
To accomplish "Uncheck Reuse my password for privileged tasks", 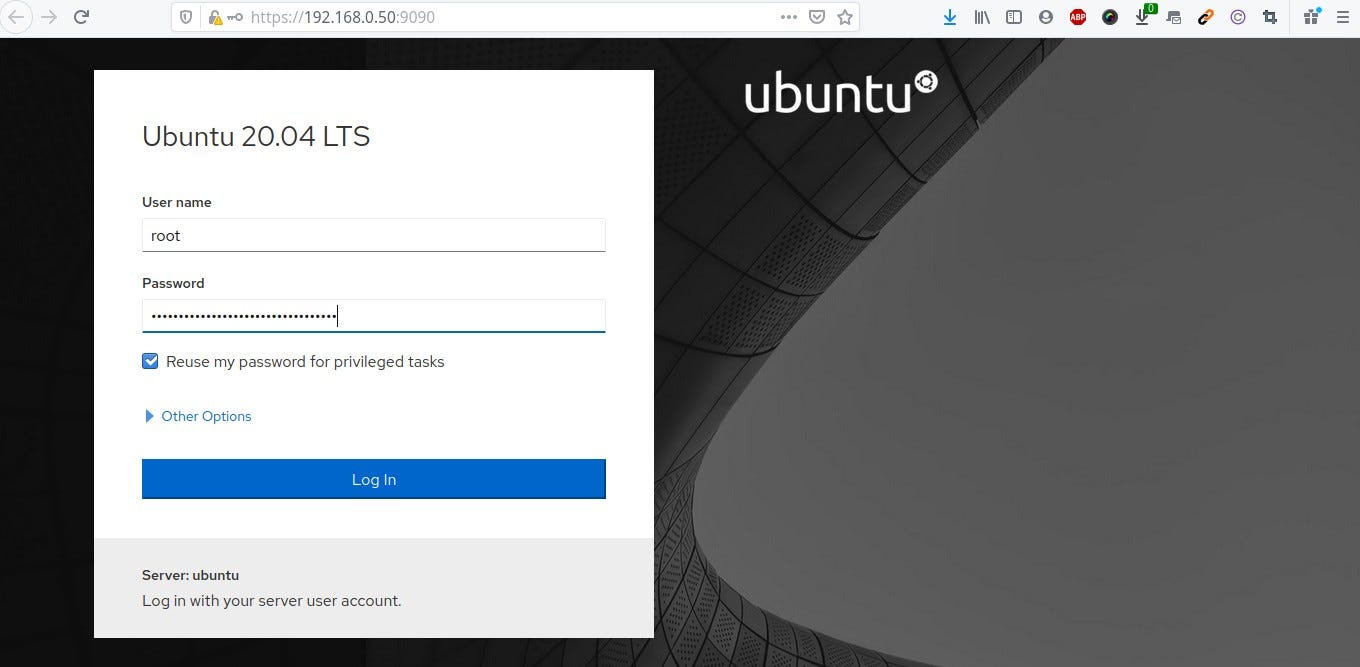I will [150, 361].
